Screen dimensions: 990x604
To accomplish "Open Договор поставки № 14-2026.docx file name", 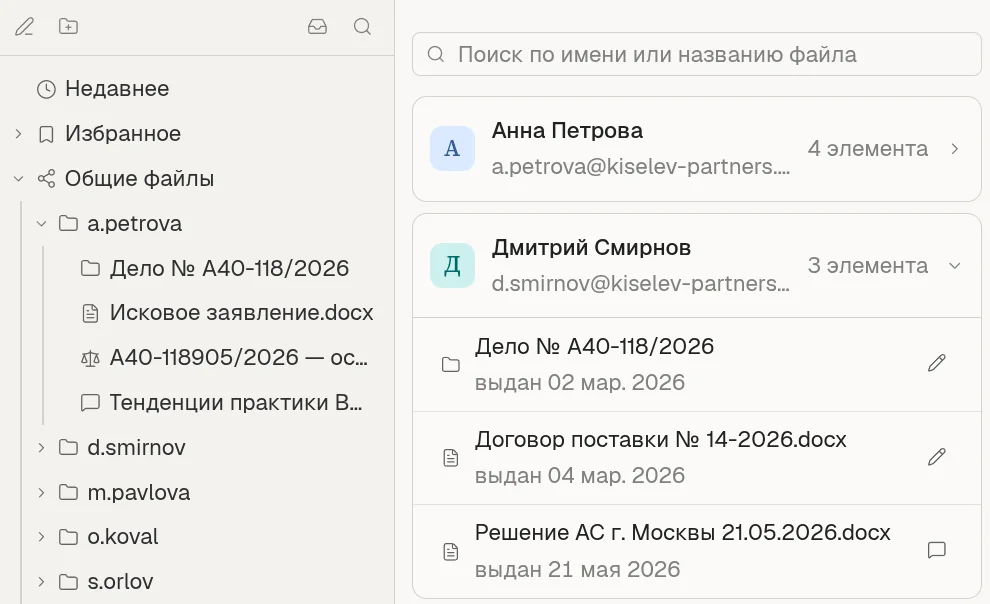I will [660, 439].
